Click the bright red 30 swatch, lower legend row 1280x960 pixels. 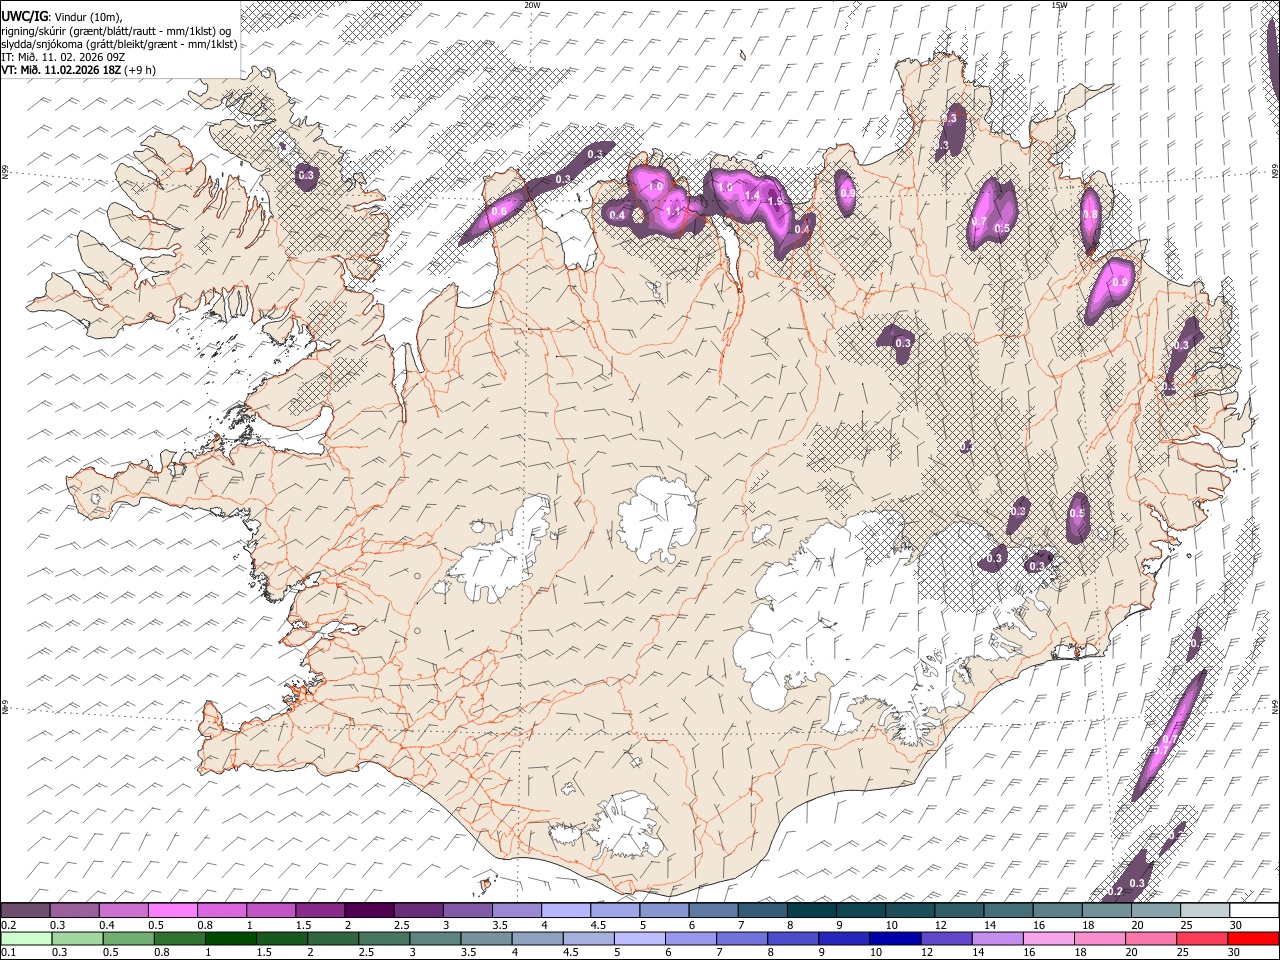1252,938
